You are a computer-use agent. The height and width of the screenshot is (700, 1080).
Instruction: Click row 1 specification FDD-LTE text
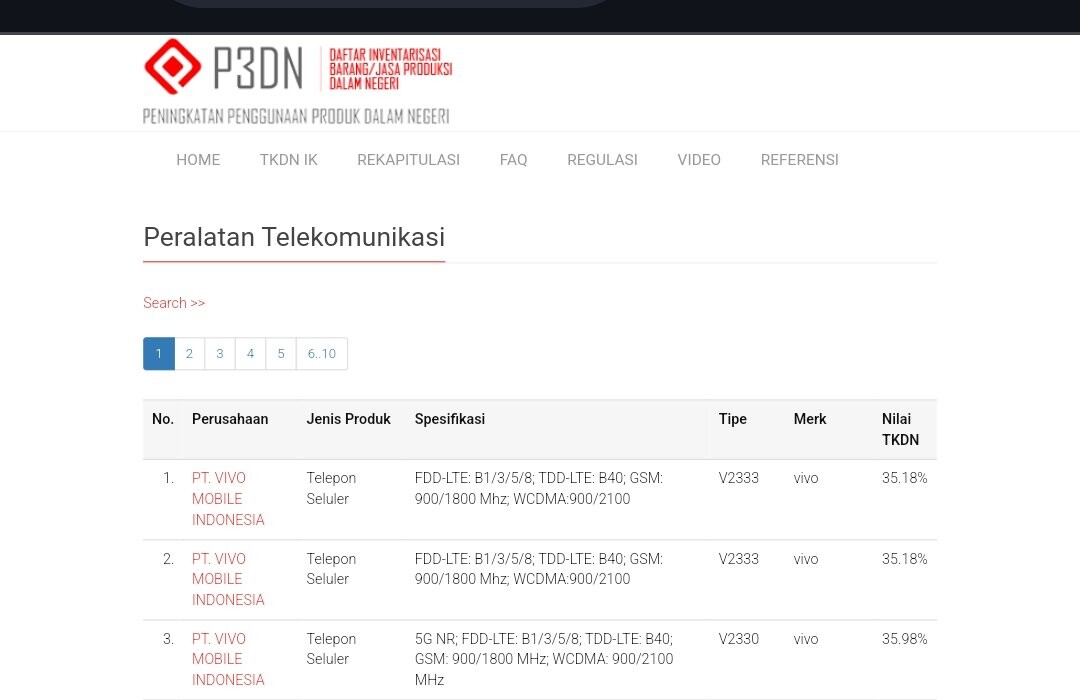(x=539, y=488)
